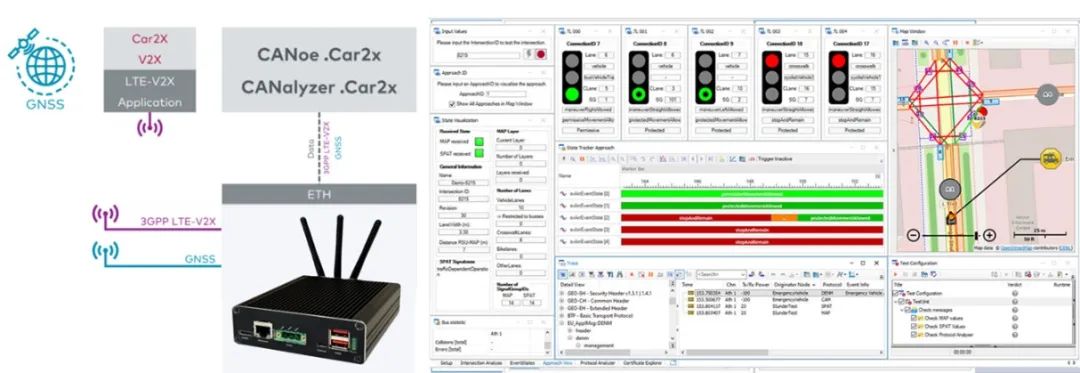Zoom in the map with the plus button
Image resolution: width=1080 pixels, height=373 pixels.
[989, 235]
